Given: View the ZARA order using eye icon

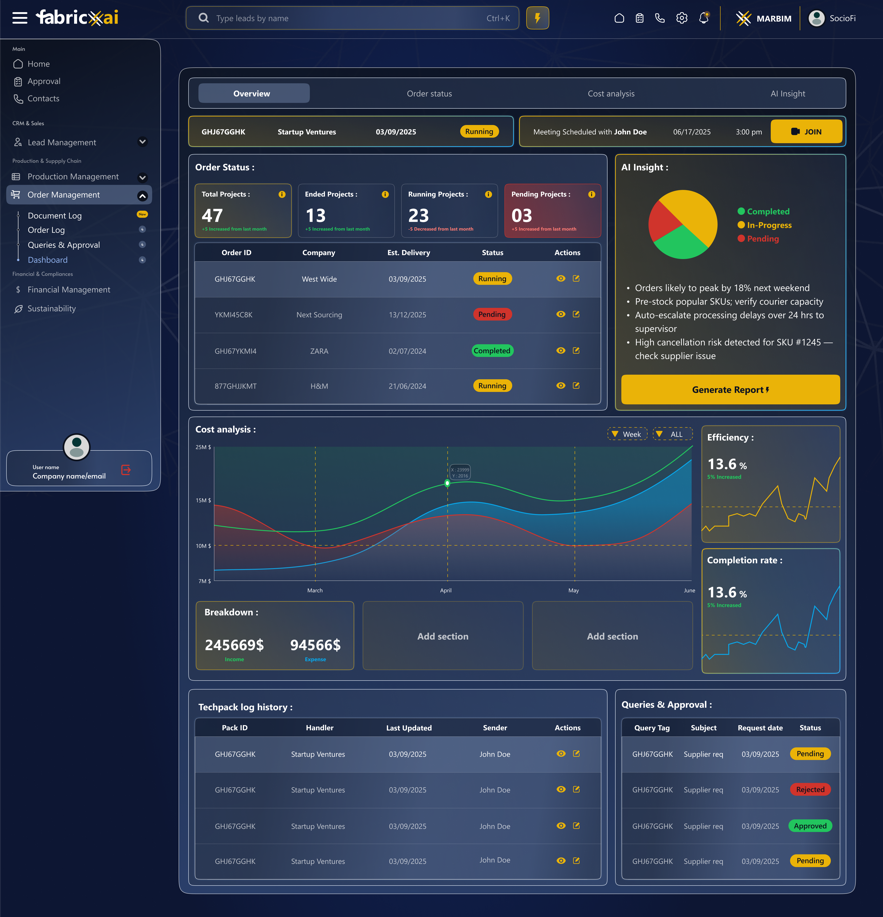Looking at the screenshot, I should pos(561,351).
